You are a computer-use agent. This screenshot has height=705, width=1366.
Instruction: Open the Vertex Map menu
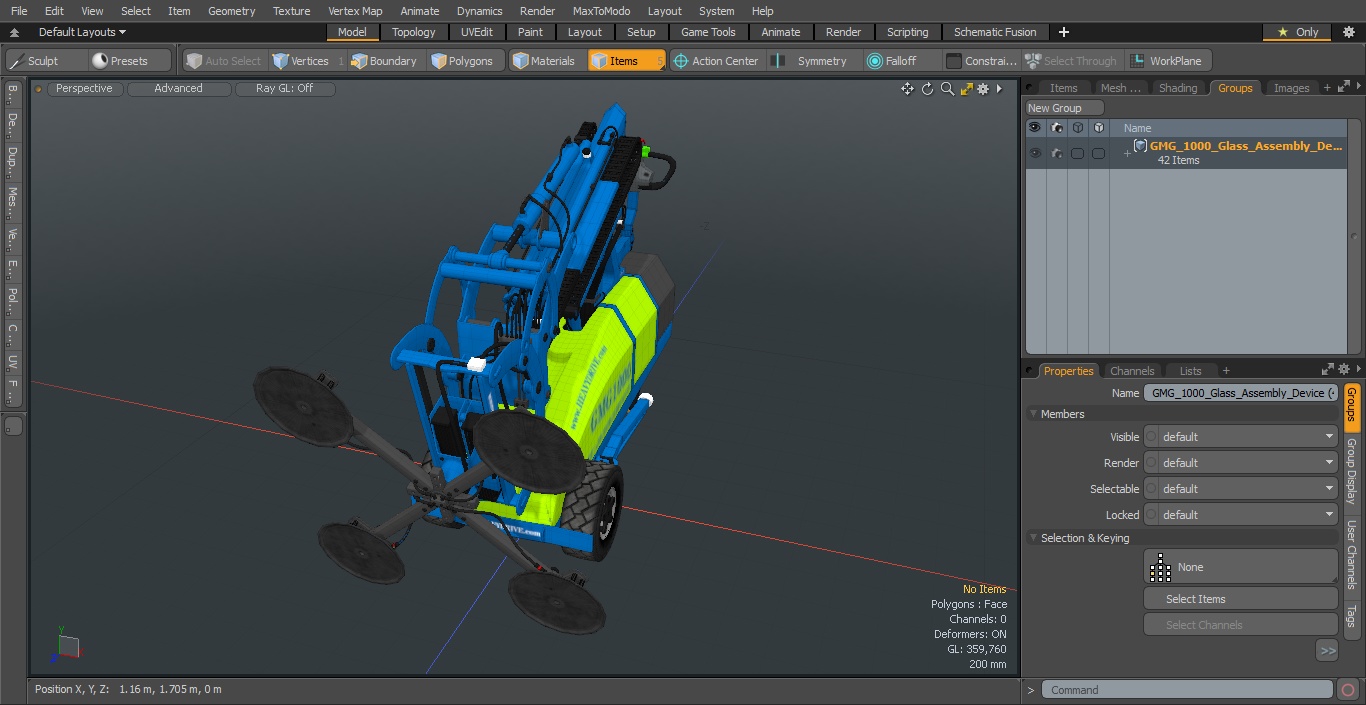click(x=355, y=11)
